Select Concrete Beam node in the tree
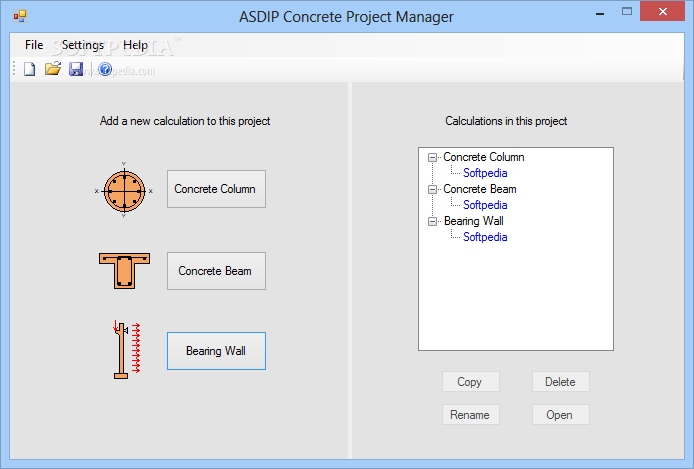The height and width of the screenshot is (469, 694). click(480, 189)
